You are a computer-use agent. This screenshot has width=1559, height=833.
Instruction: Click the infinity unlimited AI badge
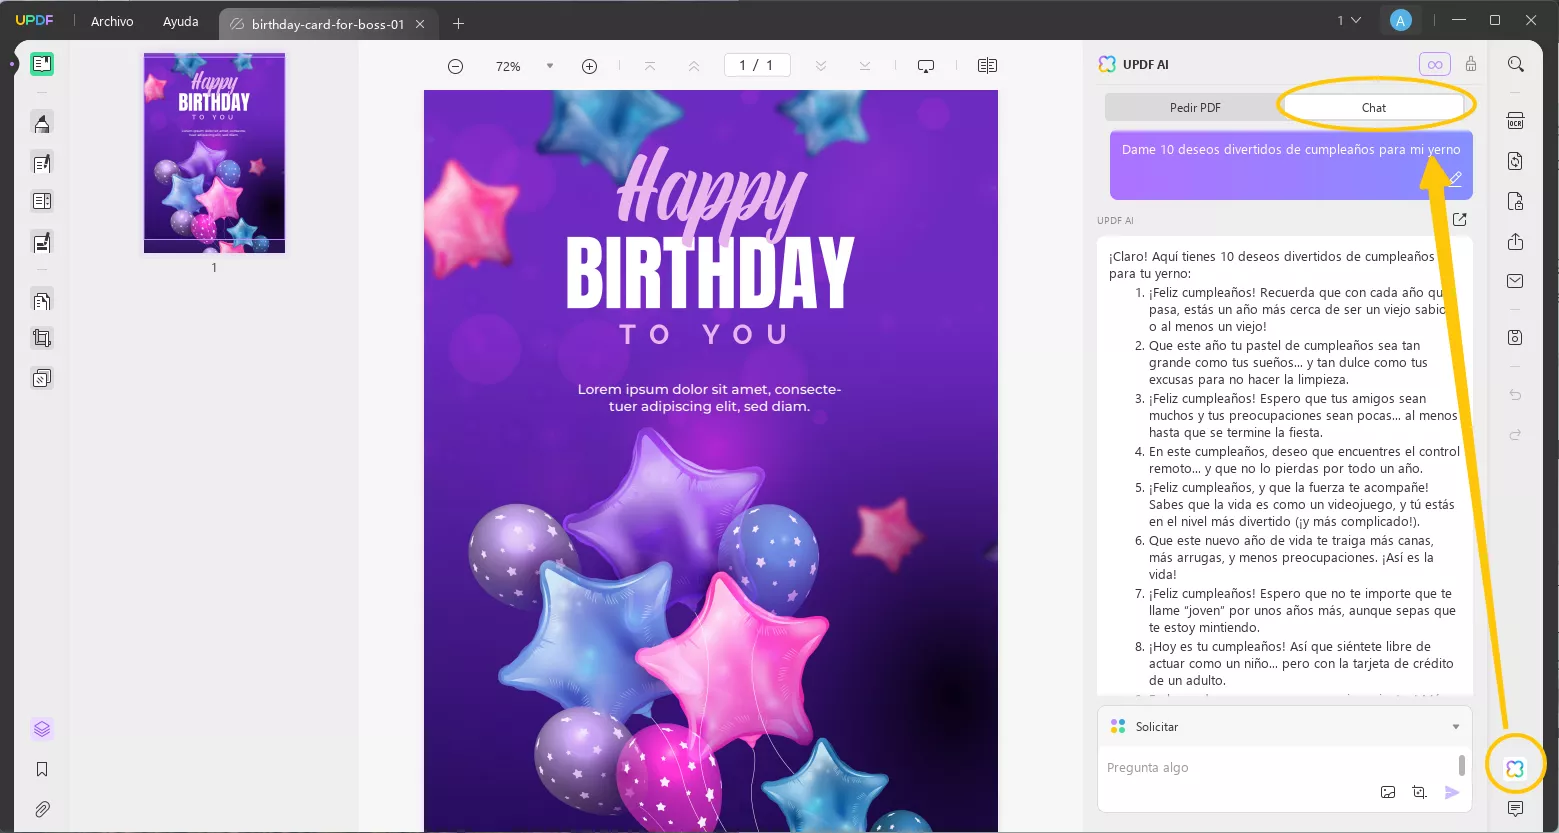click(1435, 64)
